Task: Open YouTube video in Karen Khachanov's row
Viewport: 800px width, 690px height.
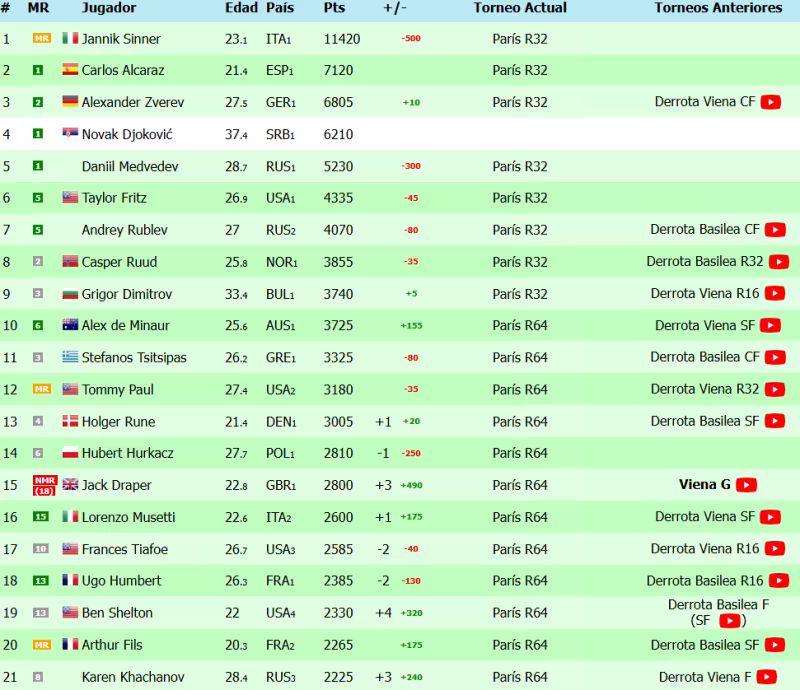Action: click(766, 677)
